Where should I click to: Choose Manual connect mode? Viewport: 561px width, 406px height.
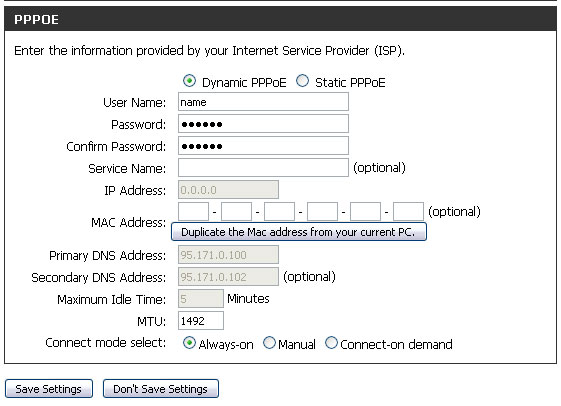point(269,343)
